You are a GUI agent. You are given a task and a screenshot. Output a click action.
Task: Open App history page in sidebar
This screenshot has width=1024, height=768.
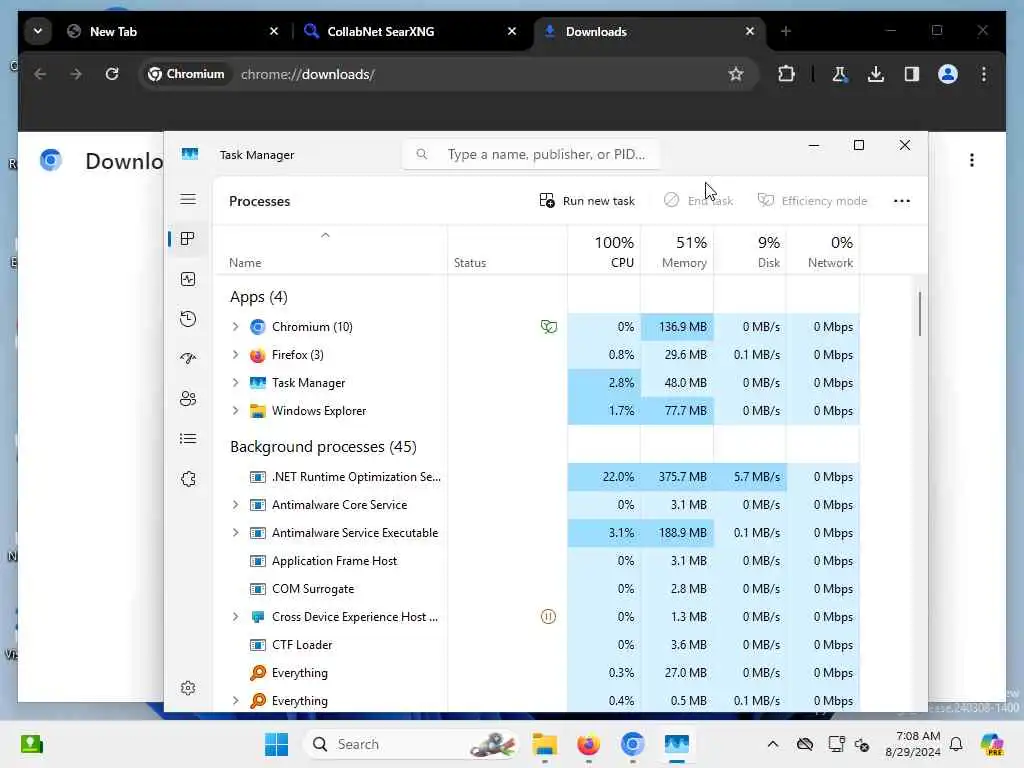click(188, 319)
